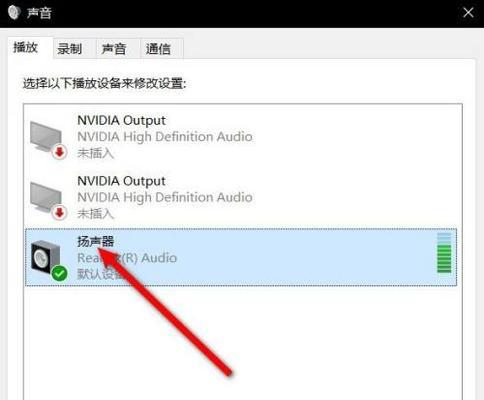Click the sound dialog speaker icon in title bar
Screen dimensions: 484x400
(14, 12)
